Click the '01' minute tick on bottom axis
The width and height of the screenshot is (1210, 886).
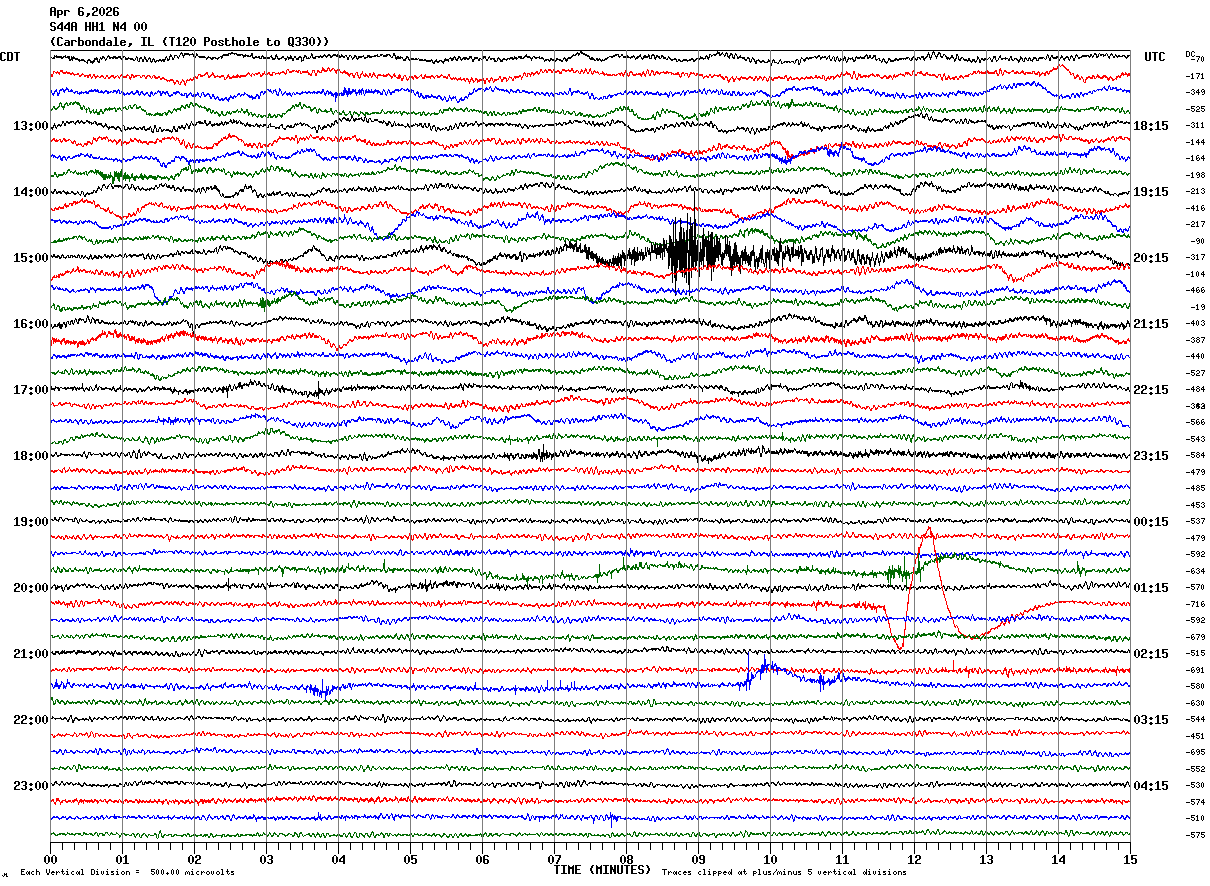tap(122, 859)
